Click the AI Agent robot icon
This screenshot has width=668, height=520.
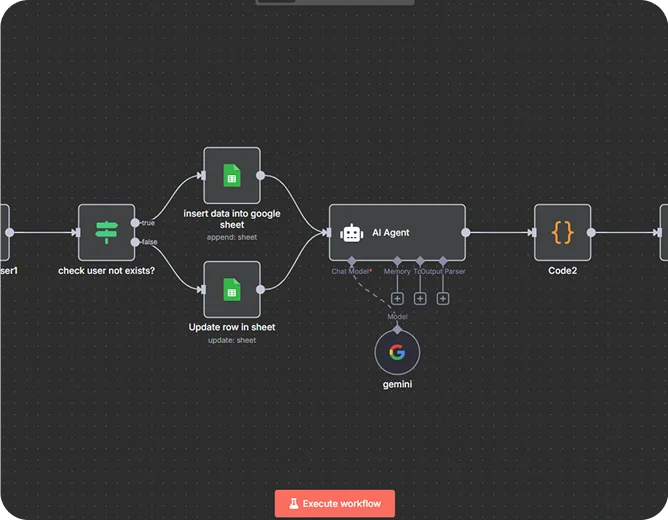click(x=351, y=233)
